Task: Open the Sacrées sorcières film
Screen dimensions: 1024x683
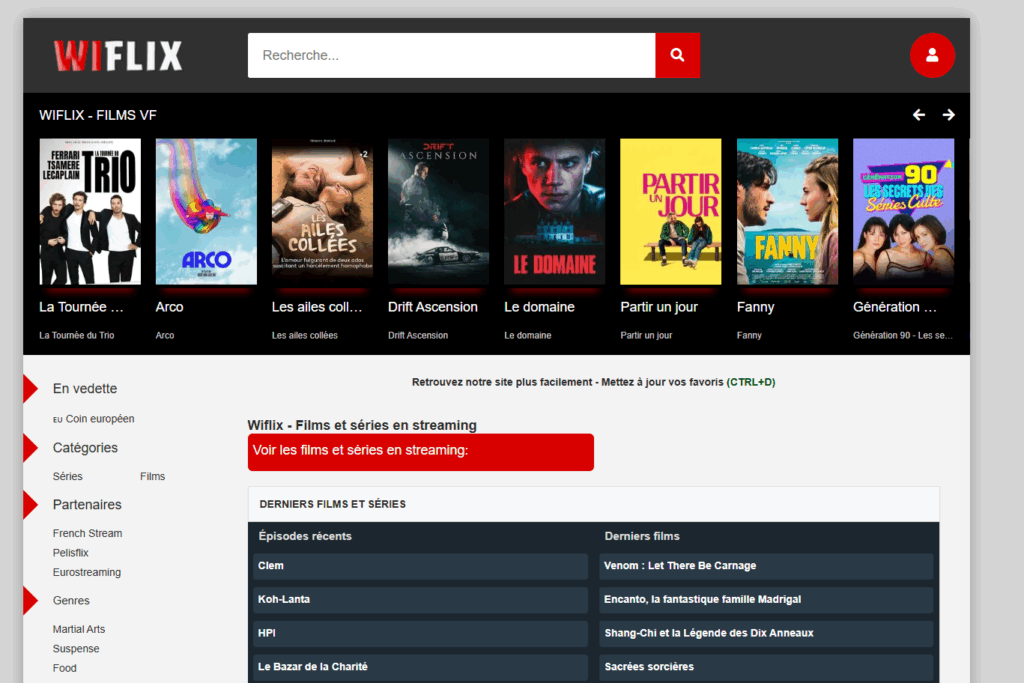Action: tap(766, 667)
